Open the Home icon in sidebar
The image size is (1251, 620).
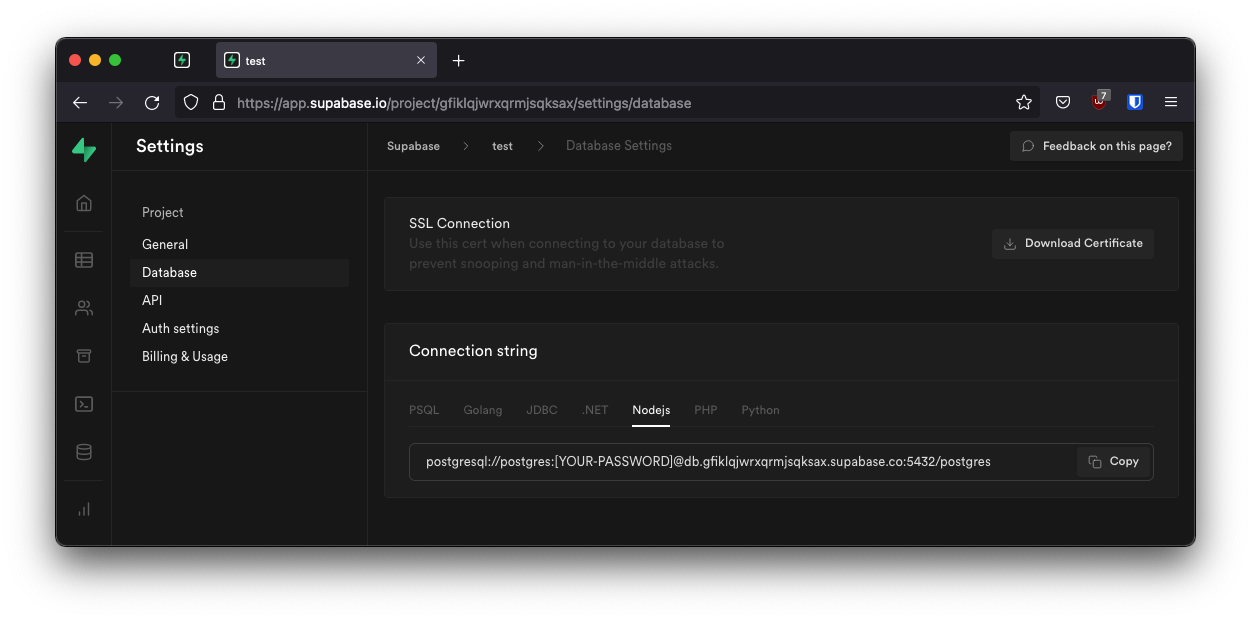(x=84, y=203)
